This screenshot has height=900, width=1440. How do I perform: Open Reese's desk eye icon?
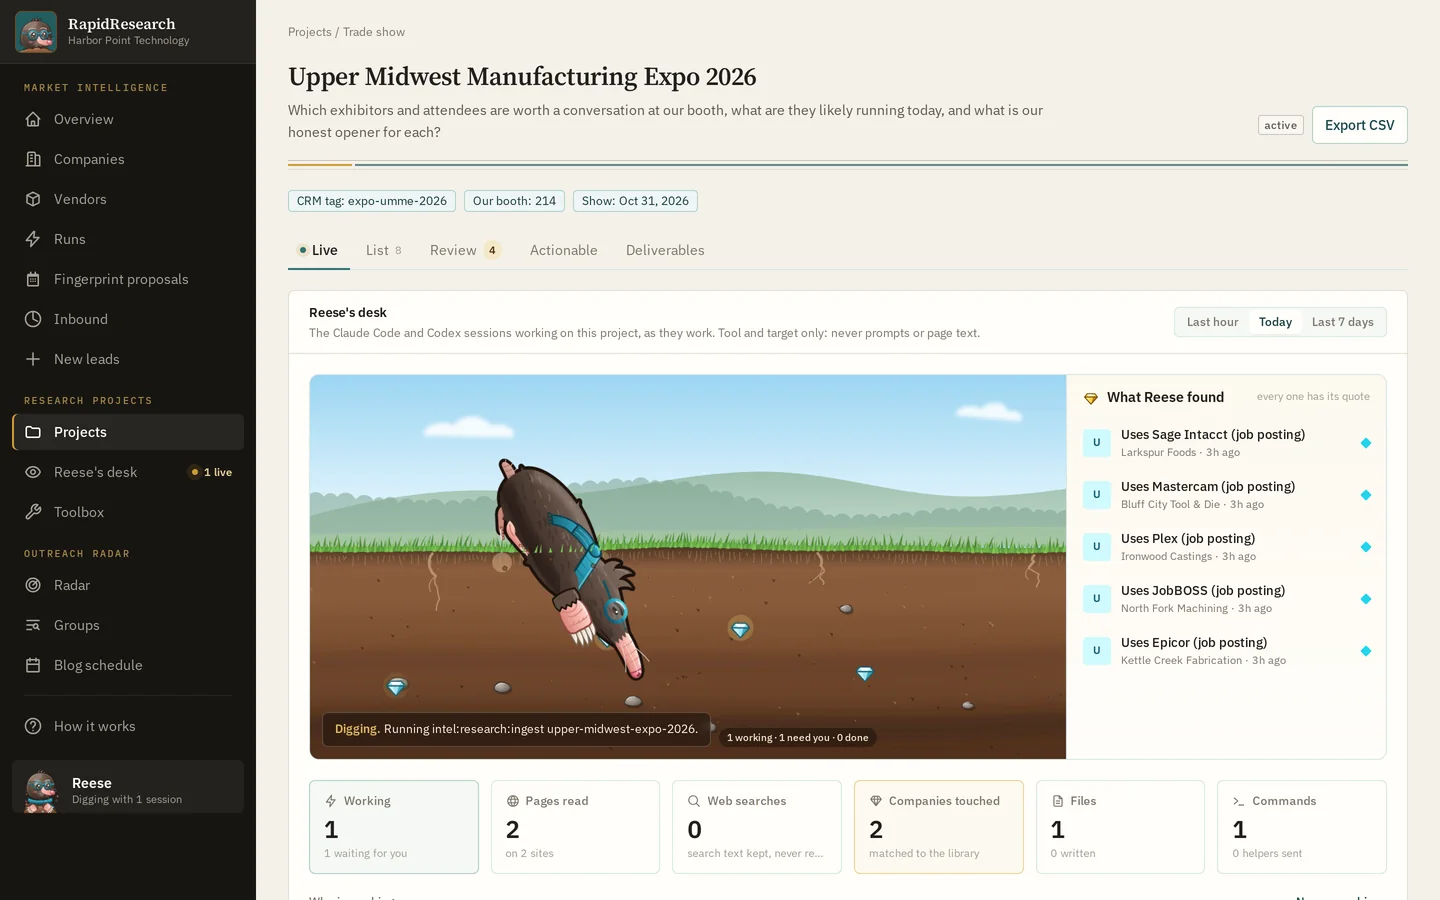click(33, 472)
